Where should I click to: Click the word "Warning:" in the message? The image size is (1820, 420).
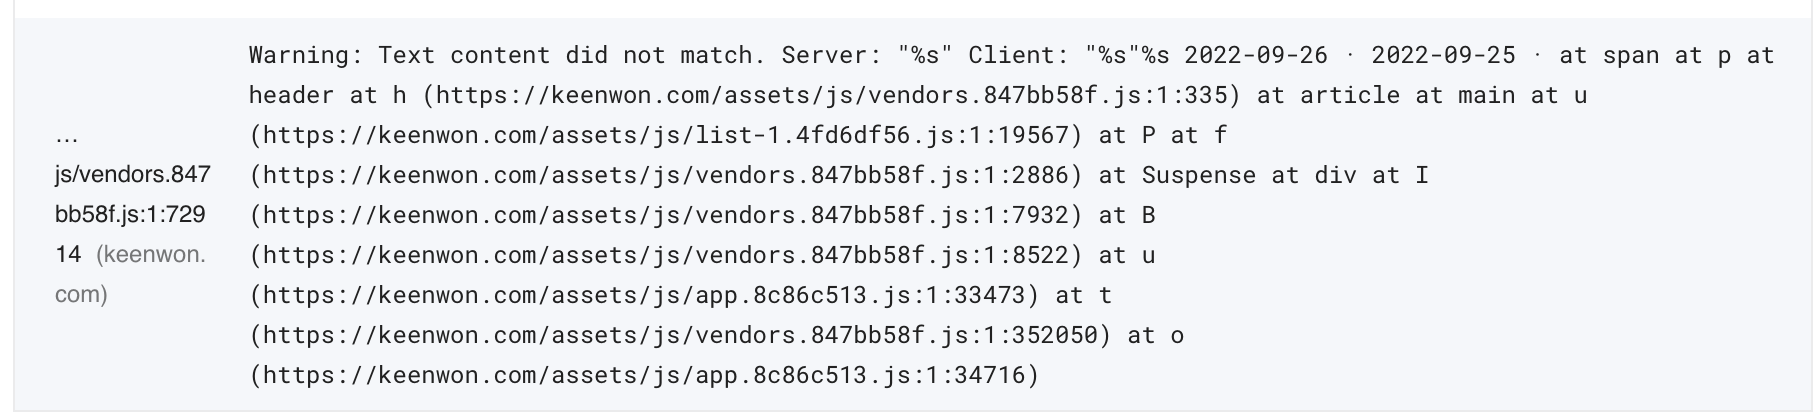306,55
